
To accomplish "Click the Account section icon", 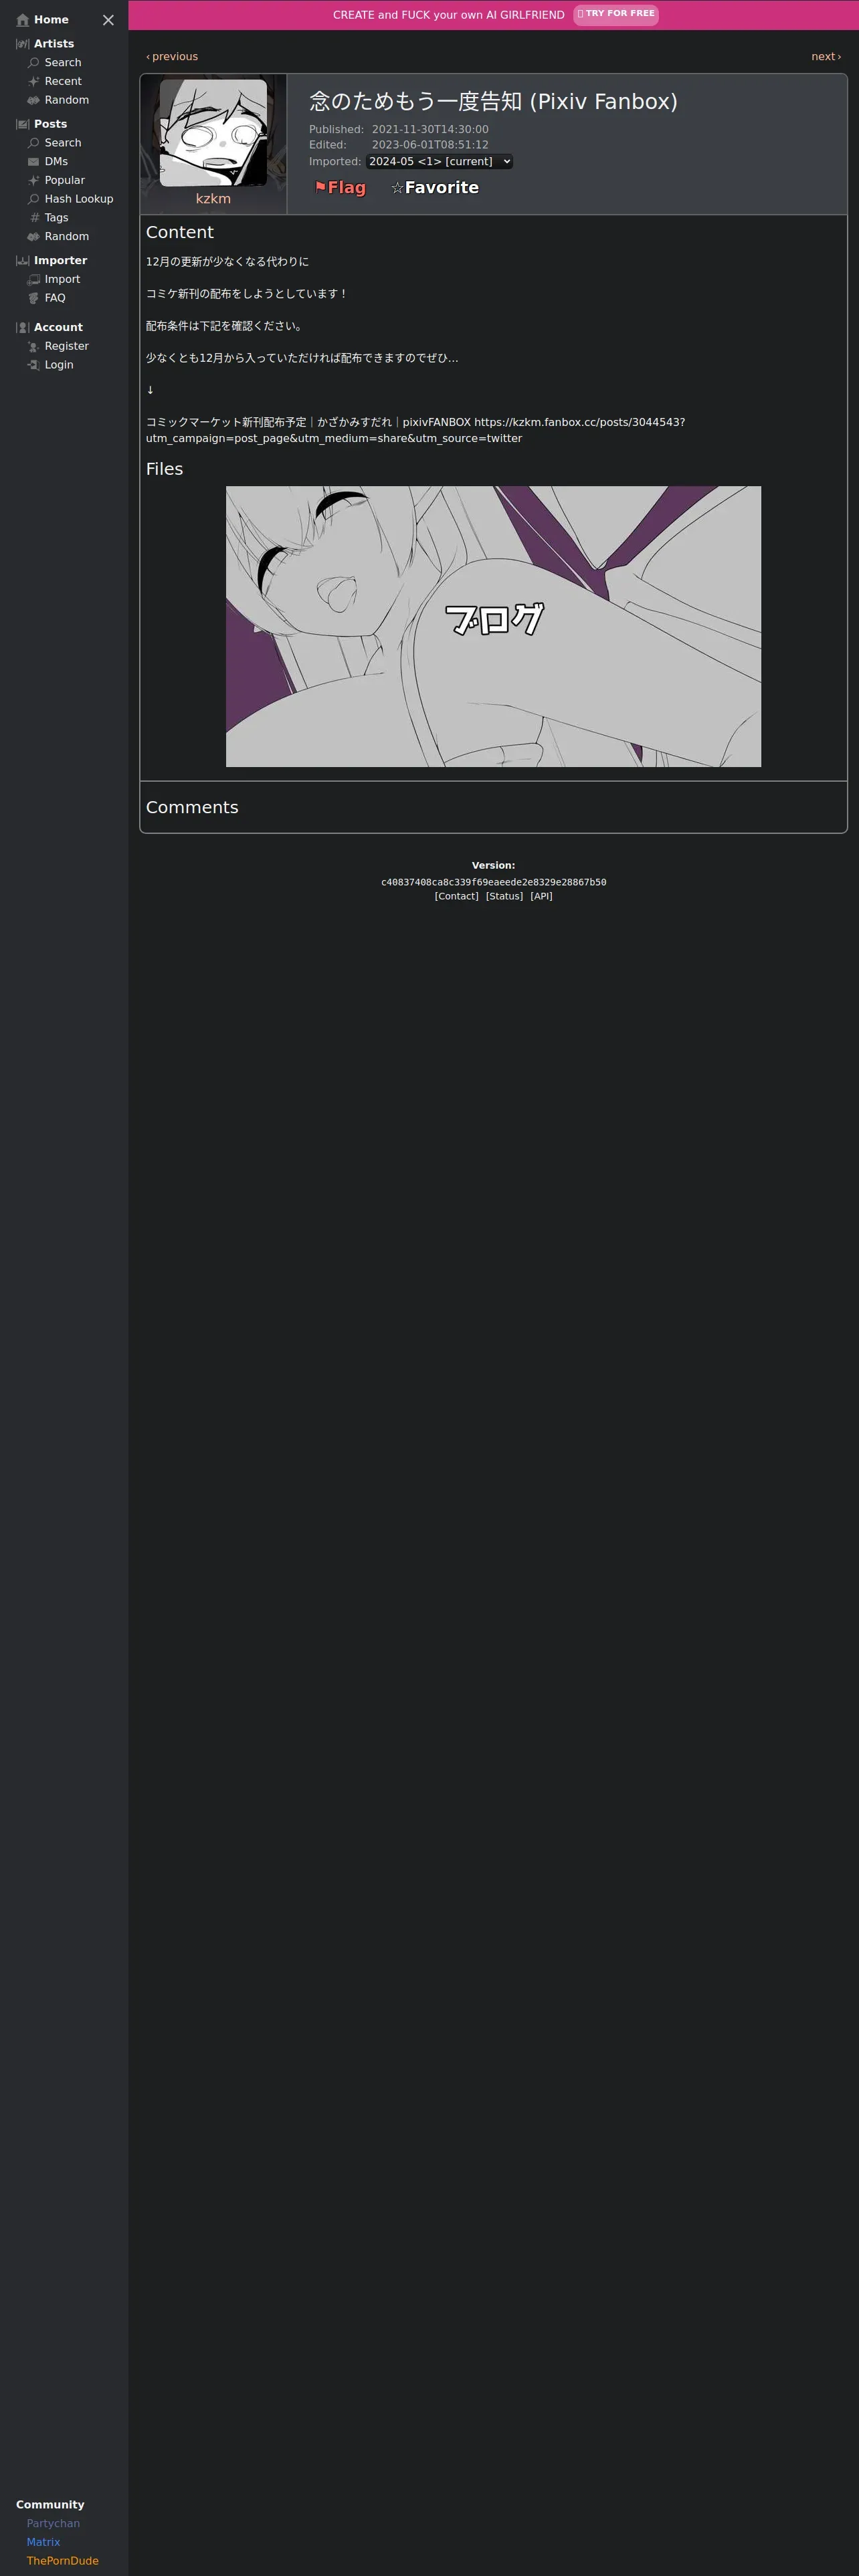I will point(23,328).
